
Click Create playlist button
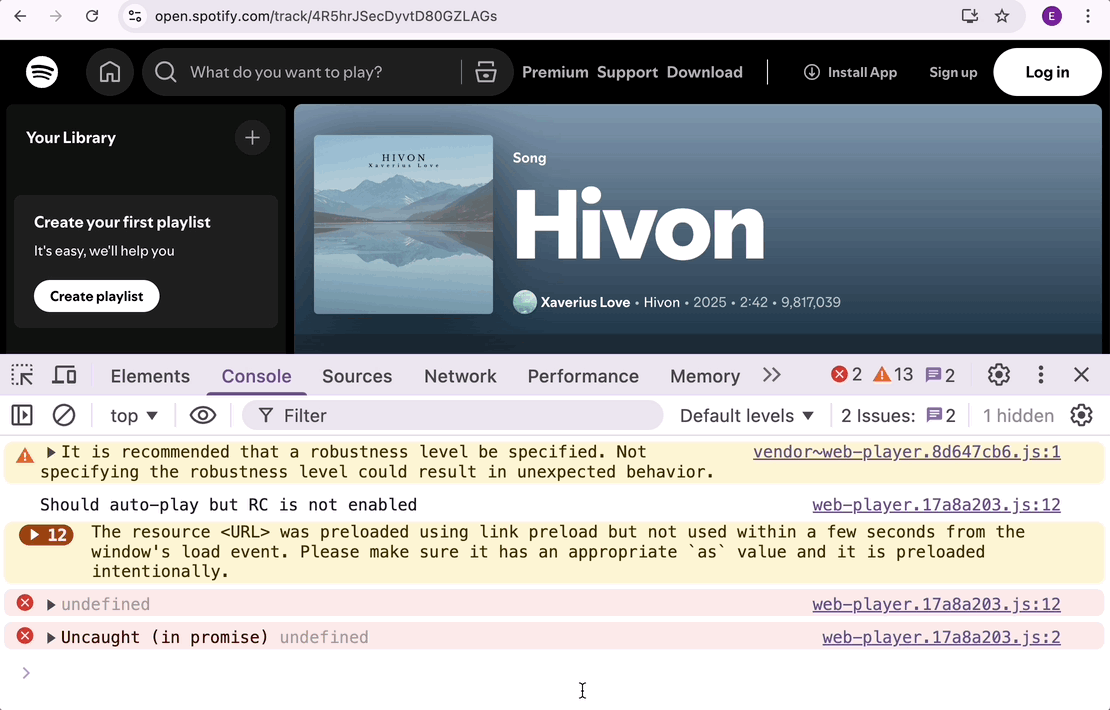pyautogui.click(x=96, y=296)
